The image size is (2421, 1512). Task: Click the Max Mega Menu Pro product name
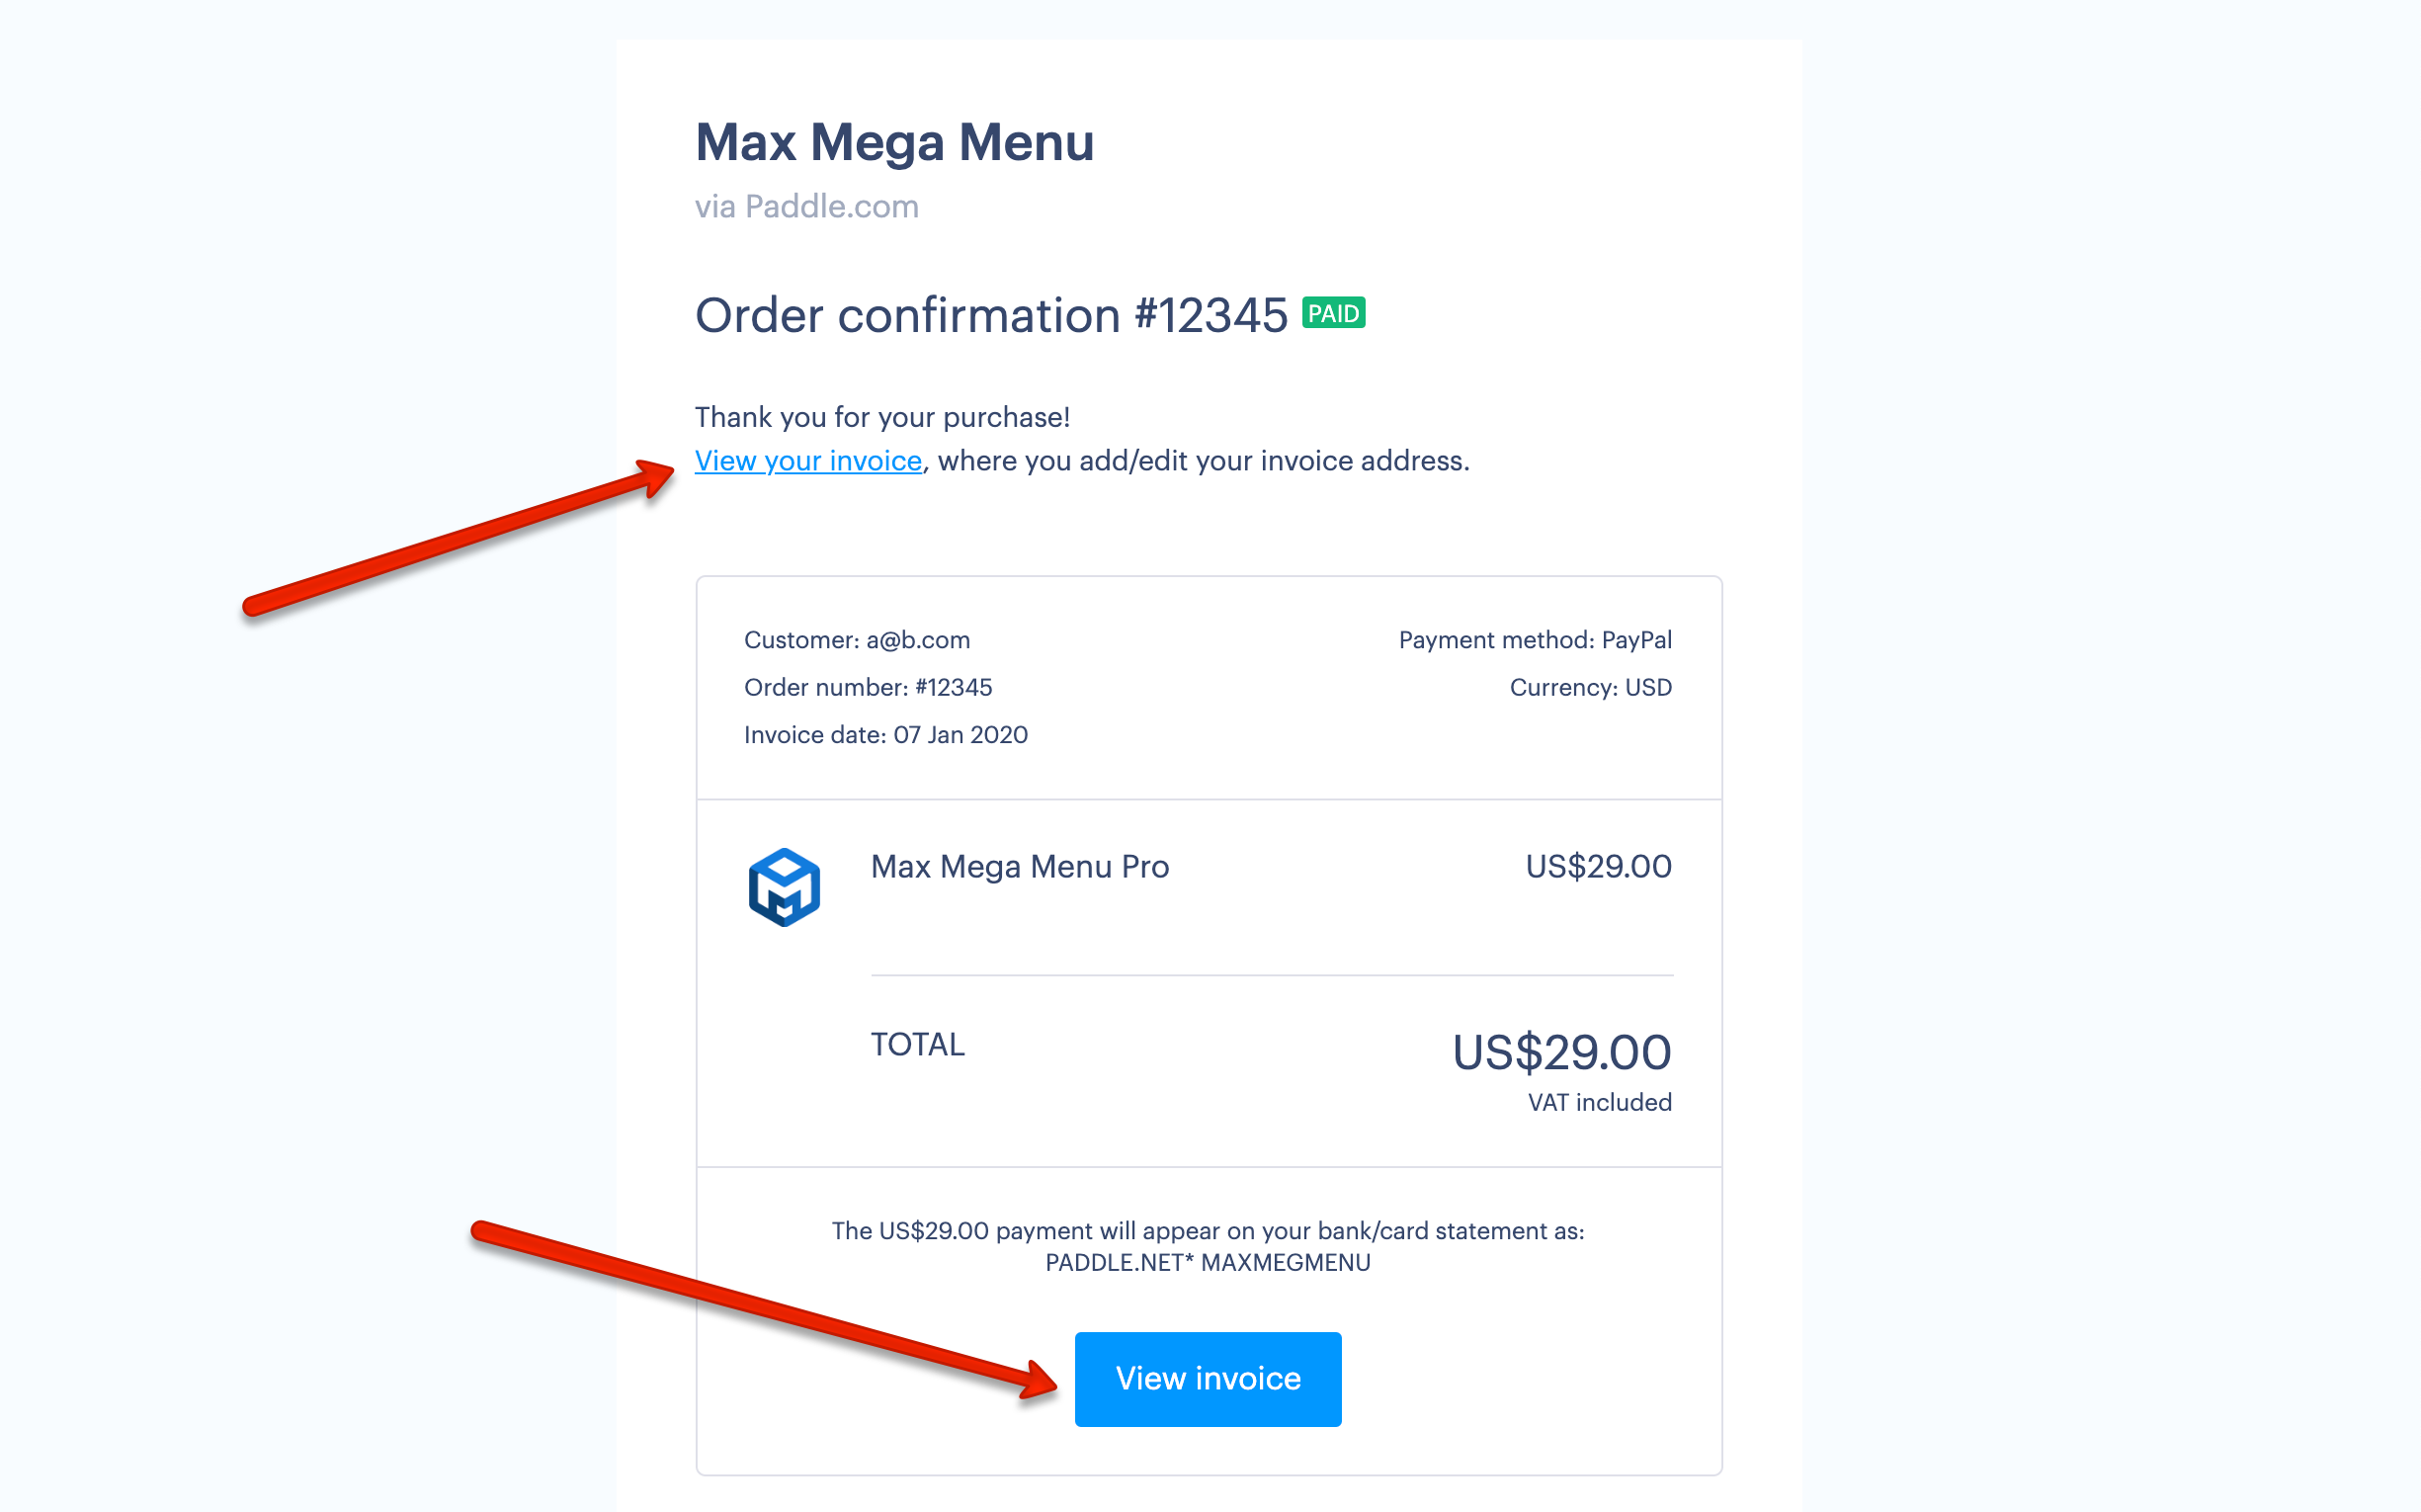1019,867
